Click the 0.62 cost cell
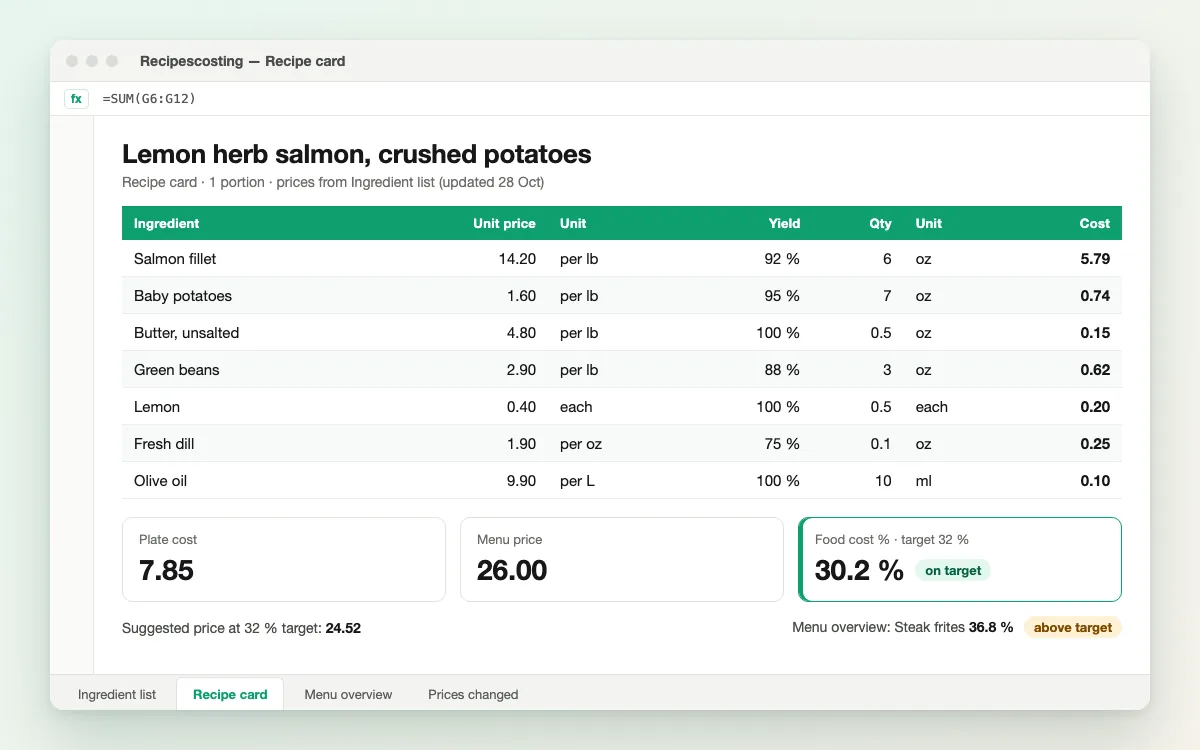This screenshot has width=1200, height=750. tap(1095, 370)
